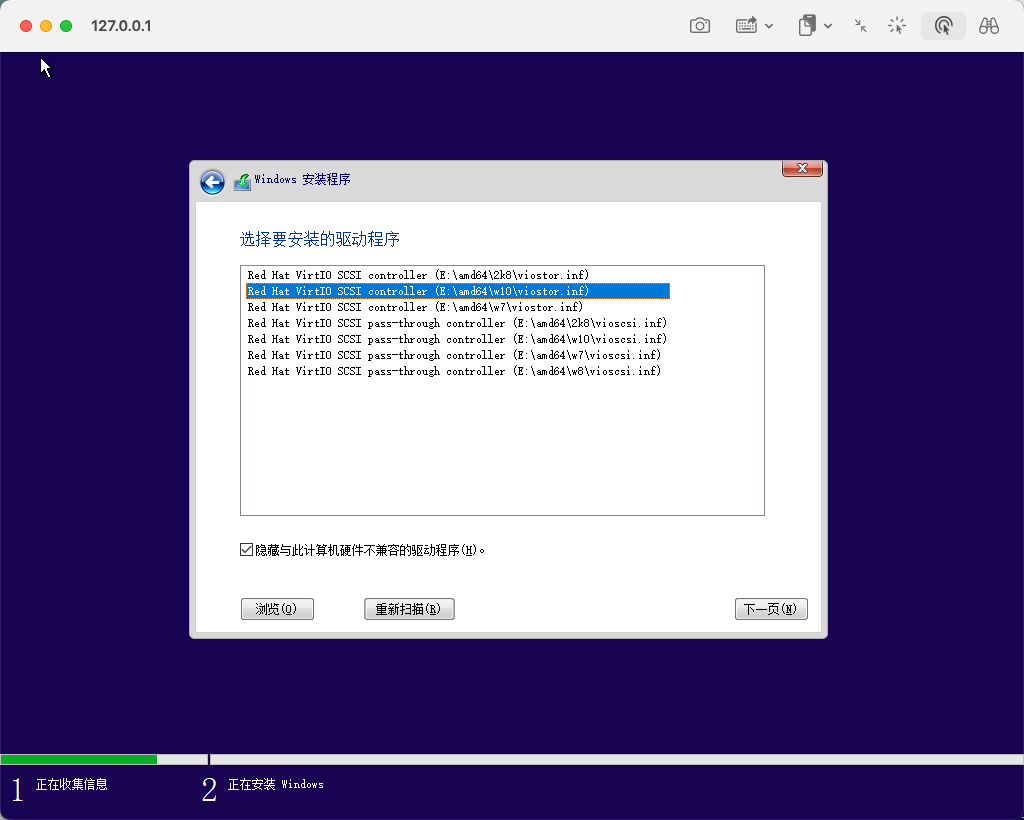The image size is (1024, 820).
Task: Click the screenshot camera icon
Action: (x=700, y=26)
